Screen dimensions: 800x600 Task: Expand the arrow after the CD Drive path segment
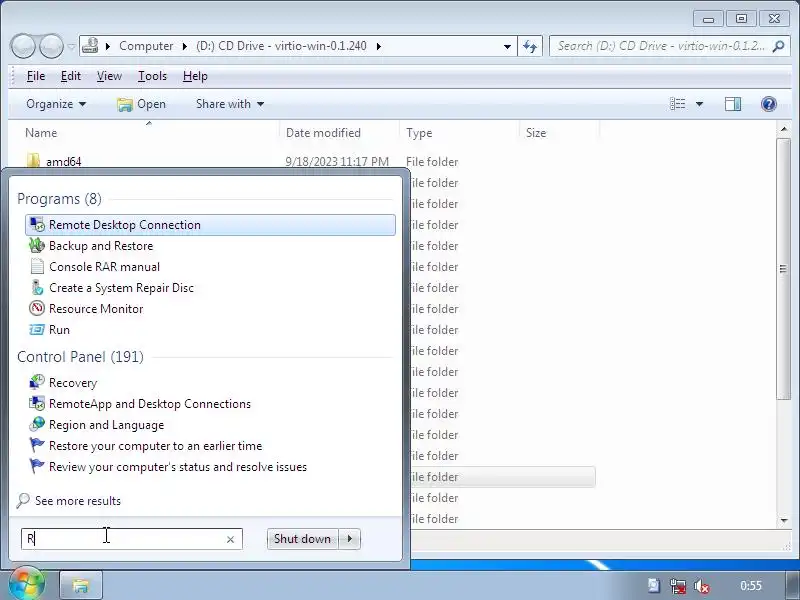point(379,46)
